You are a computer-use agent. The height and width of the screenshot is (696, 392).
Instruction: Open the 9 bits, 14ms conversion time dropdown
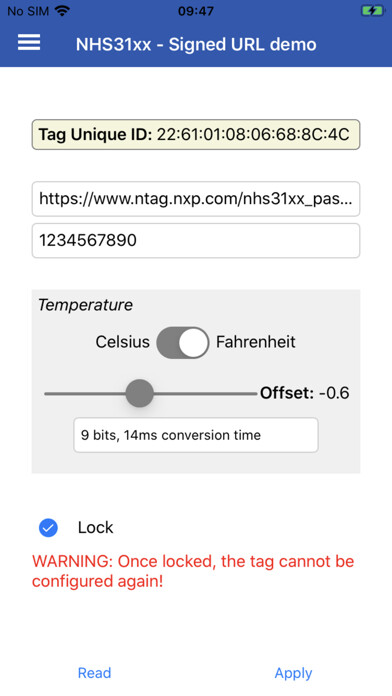point(196,435)
